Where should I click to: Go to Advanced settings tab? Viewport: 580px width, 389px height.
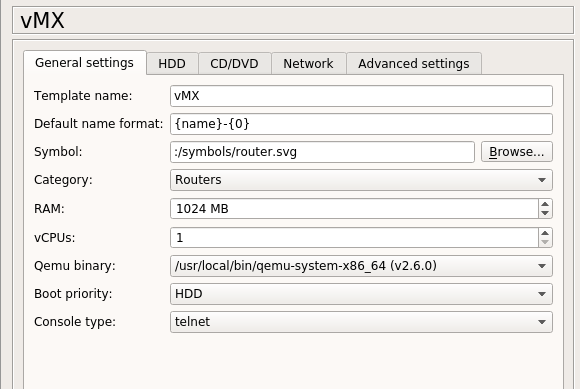point(414,64)
